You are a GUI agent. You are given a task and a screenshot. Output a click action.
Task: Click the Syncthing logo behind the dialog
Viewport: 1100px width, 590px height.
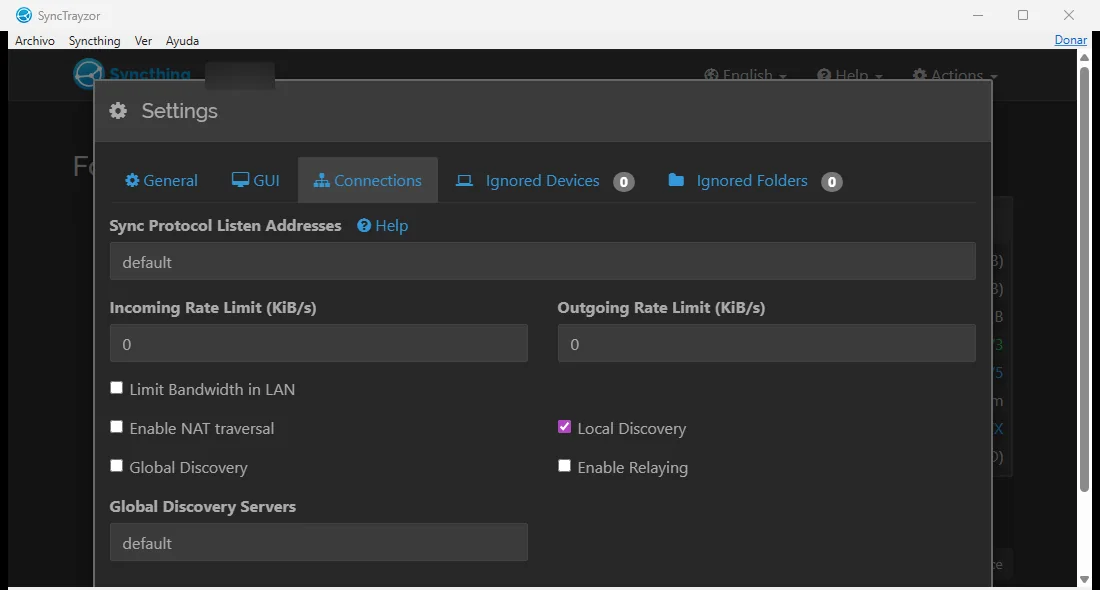click(88, 74)
